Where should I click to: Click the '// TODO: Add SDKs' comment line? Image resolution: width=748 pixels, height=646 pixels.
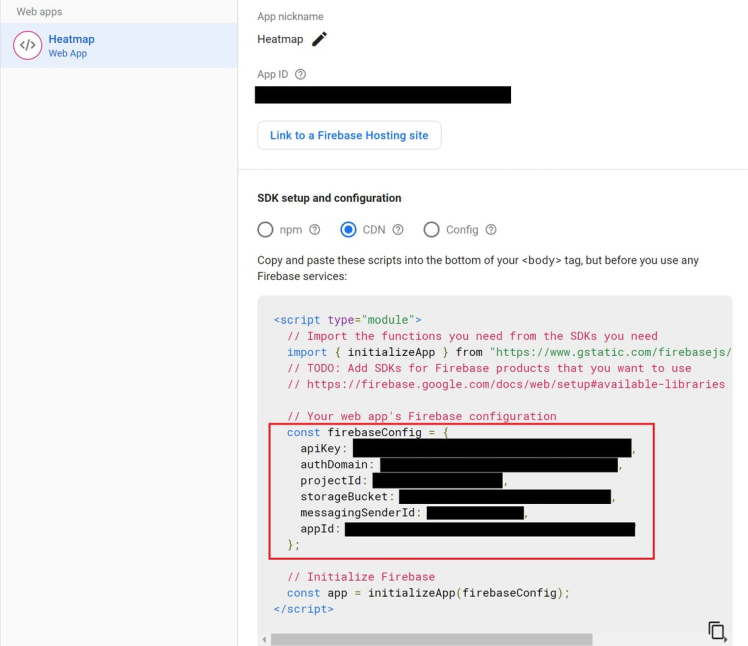(489, 368)
